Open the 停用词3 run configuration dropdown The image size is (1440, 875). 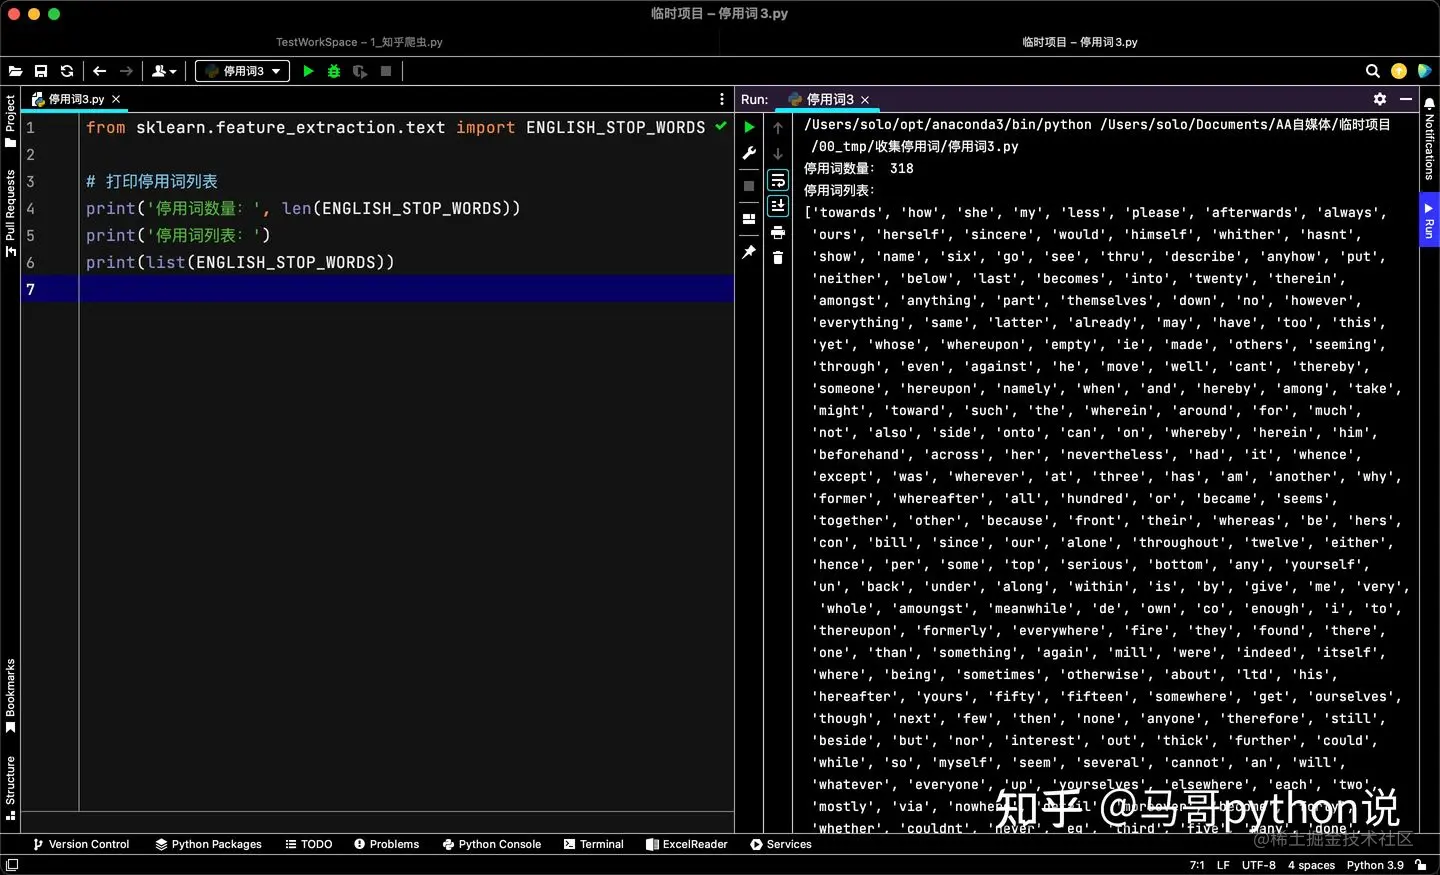(x=242, y=71)
